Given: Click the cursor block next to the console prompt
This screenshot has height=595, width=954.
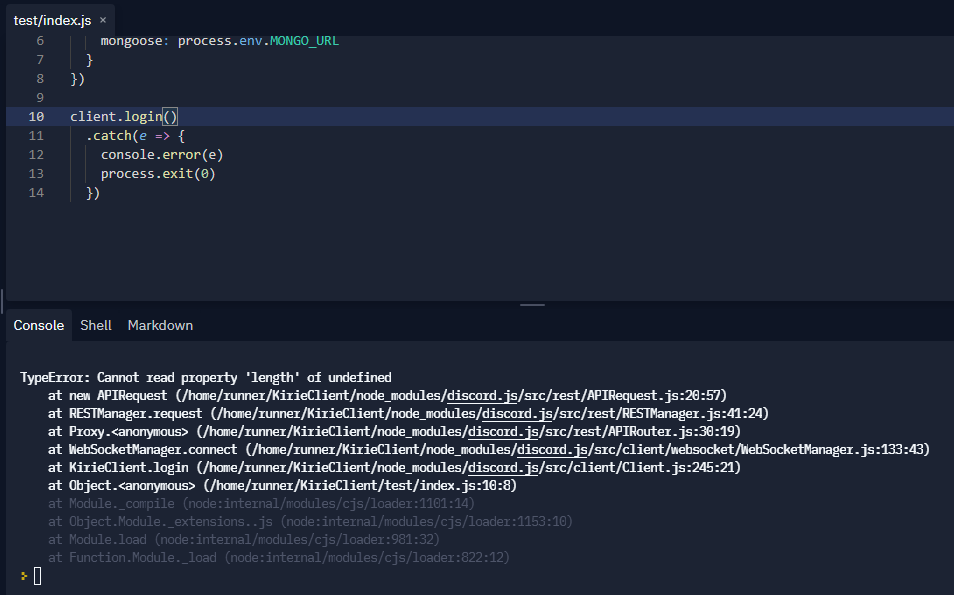Looking at the screenshot, I should [39, 576].
